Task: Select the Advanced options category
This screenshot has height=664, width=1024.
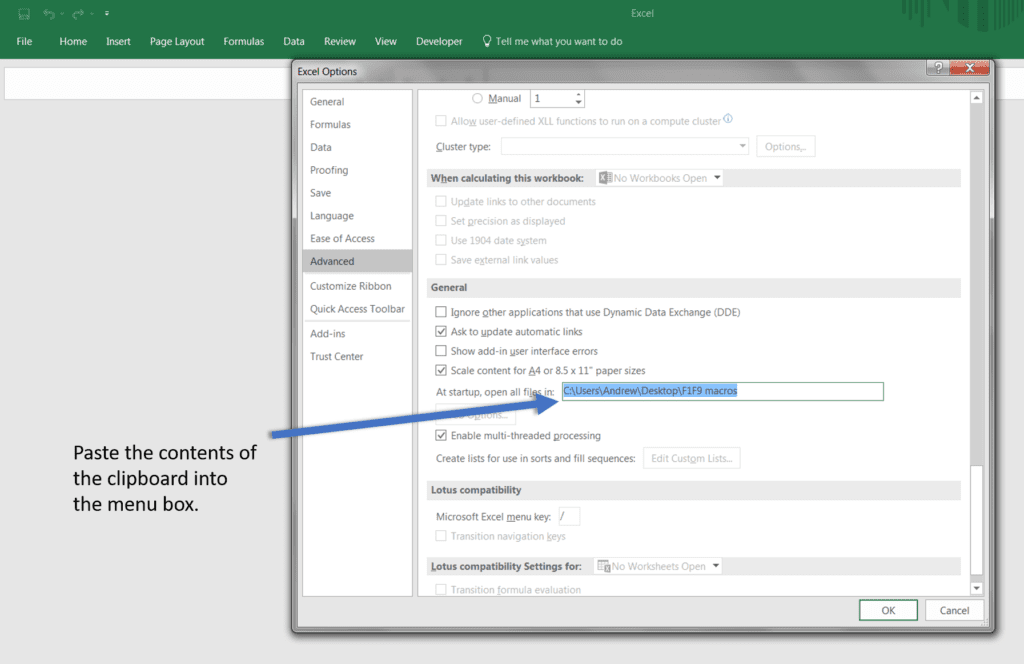Action: pos(357,261)
